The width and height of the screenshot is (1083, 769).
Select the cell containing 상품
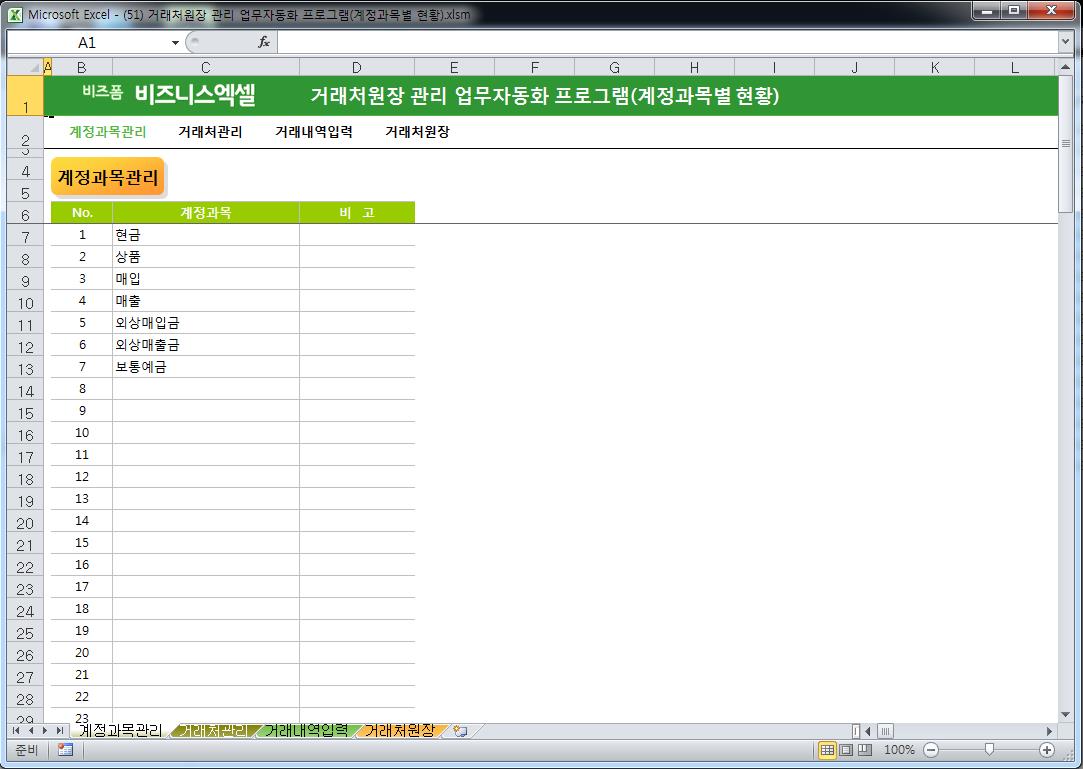pyautogui.click(x=206, y=257)
